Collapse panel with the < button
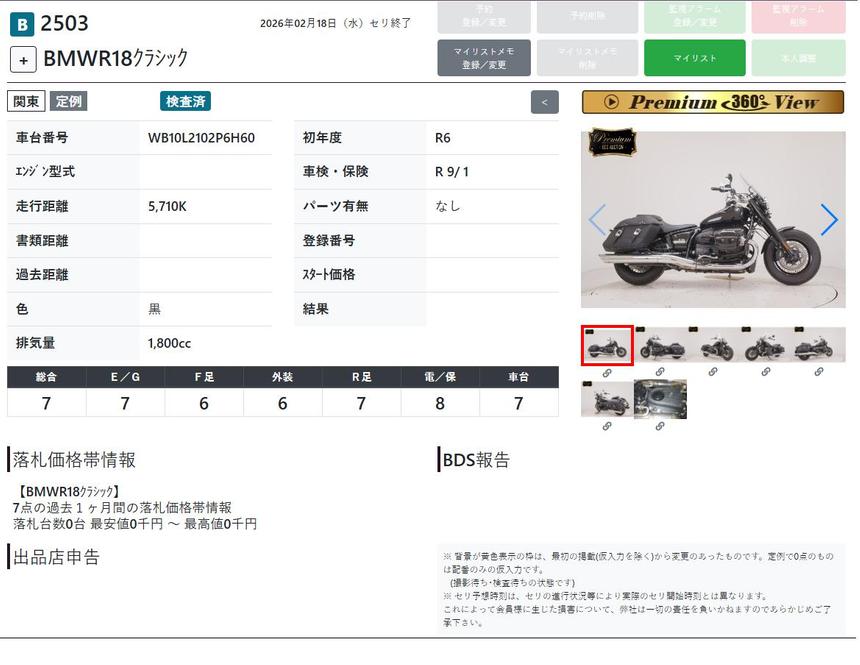Image resolution: width=860 pixels, height=665 pixels. tap(544, 102)
